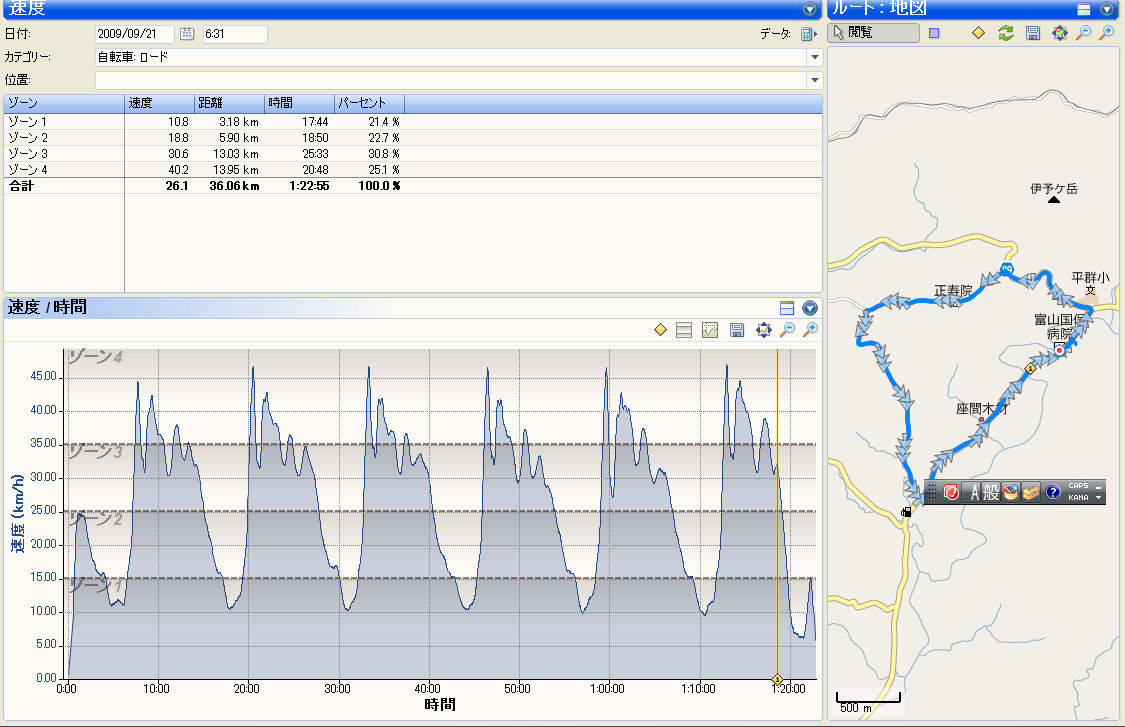The height and width of the screenshot is (727, 1125).
Task: Open the route map round menu button
Action: click(1107, 9)
